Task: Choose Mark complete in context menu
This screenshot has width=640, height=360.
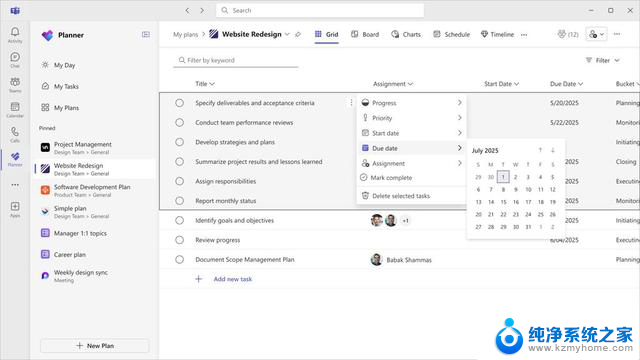Action: point(412,178)
